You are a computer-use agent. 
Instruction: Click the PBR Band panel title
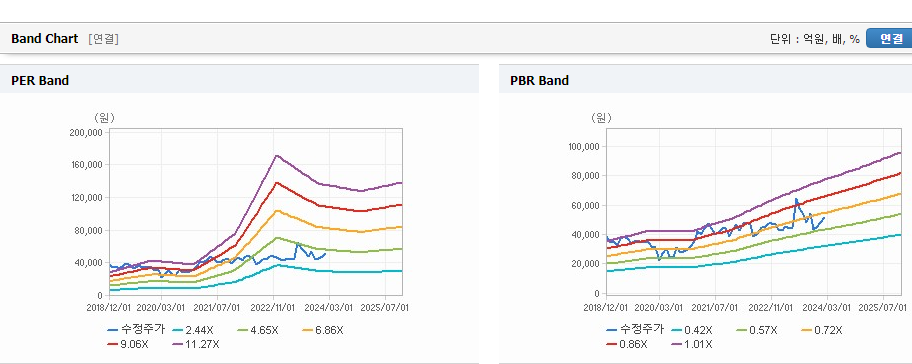pos(539,81)
